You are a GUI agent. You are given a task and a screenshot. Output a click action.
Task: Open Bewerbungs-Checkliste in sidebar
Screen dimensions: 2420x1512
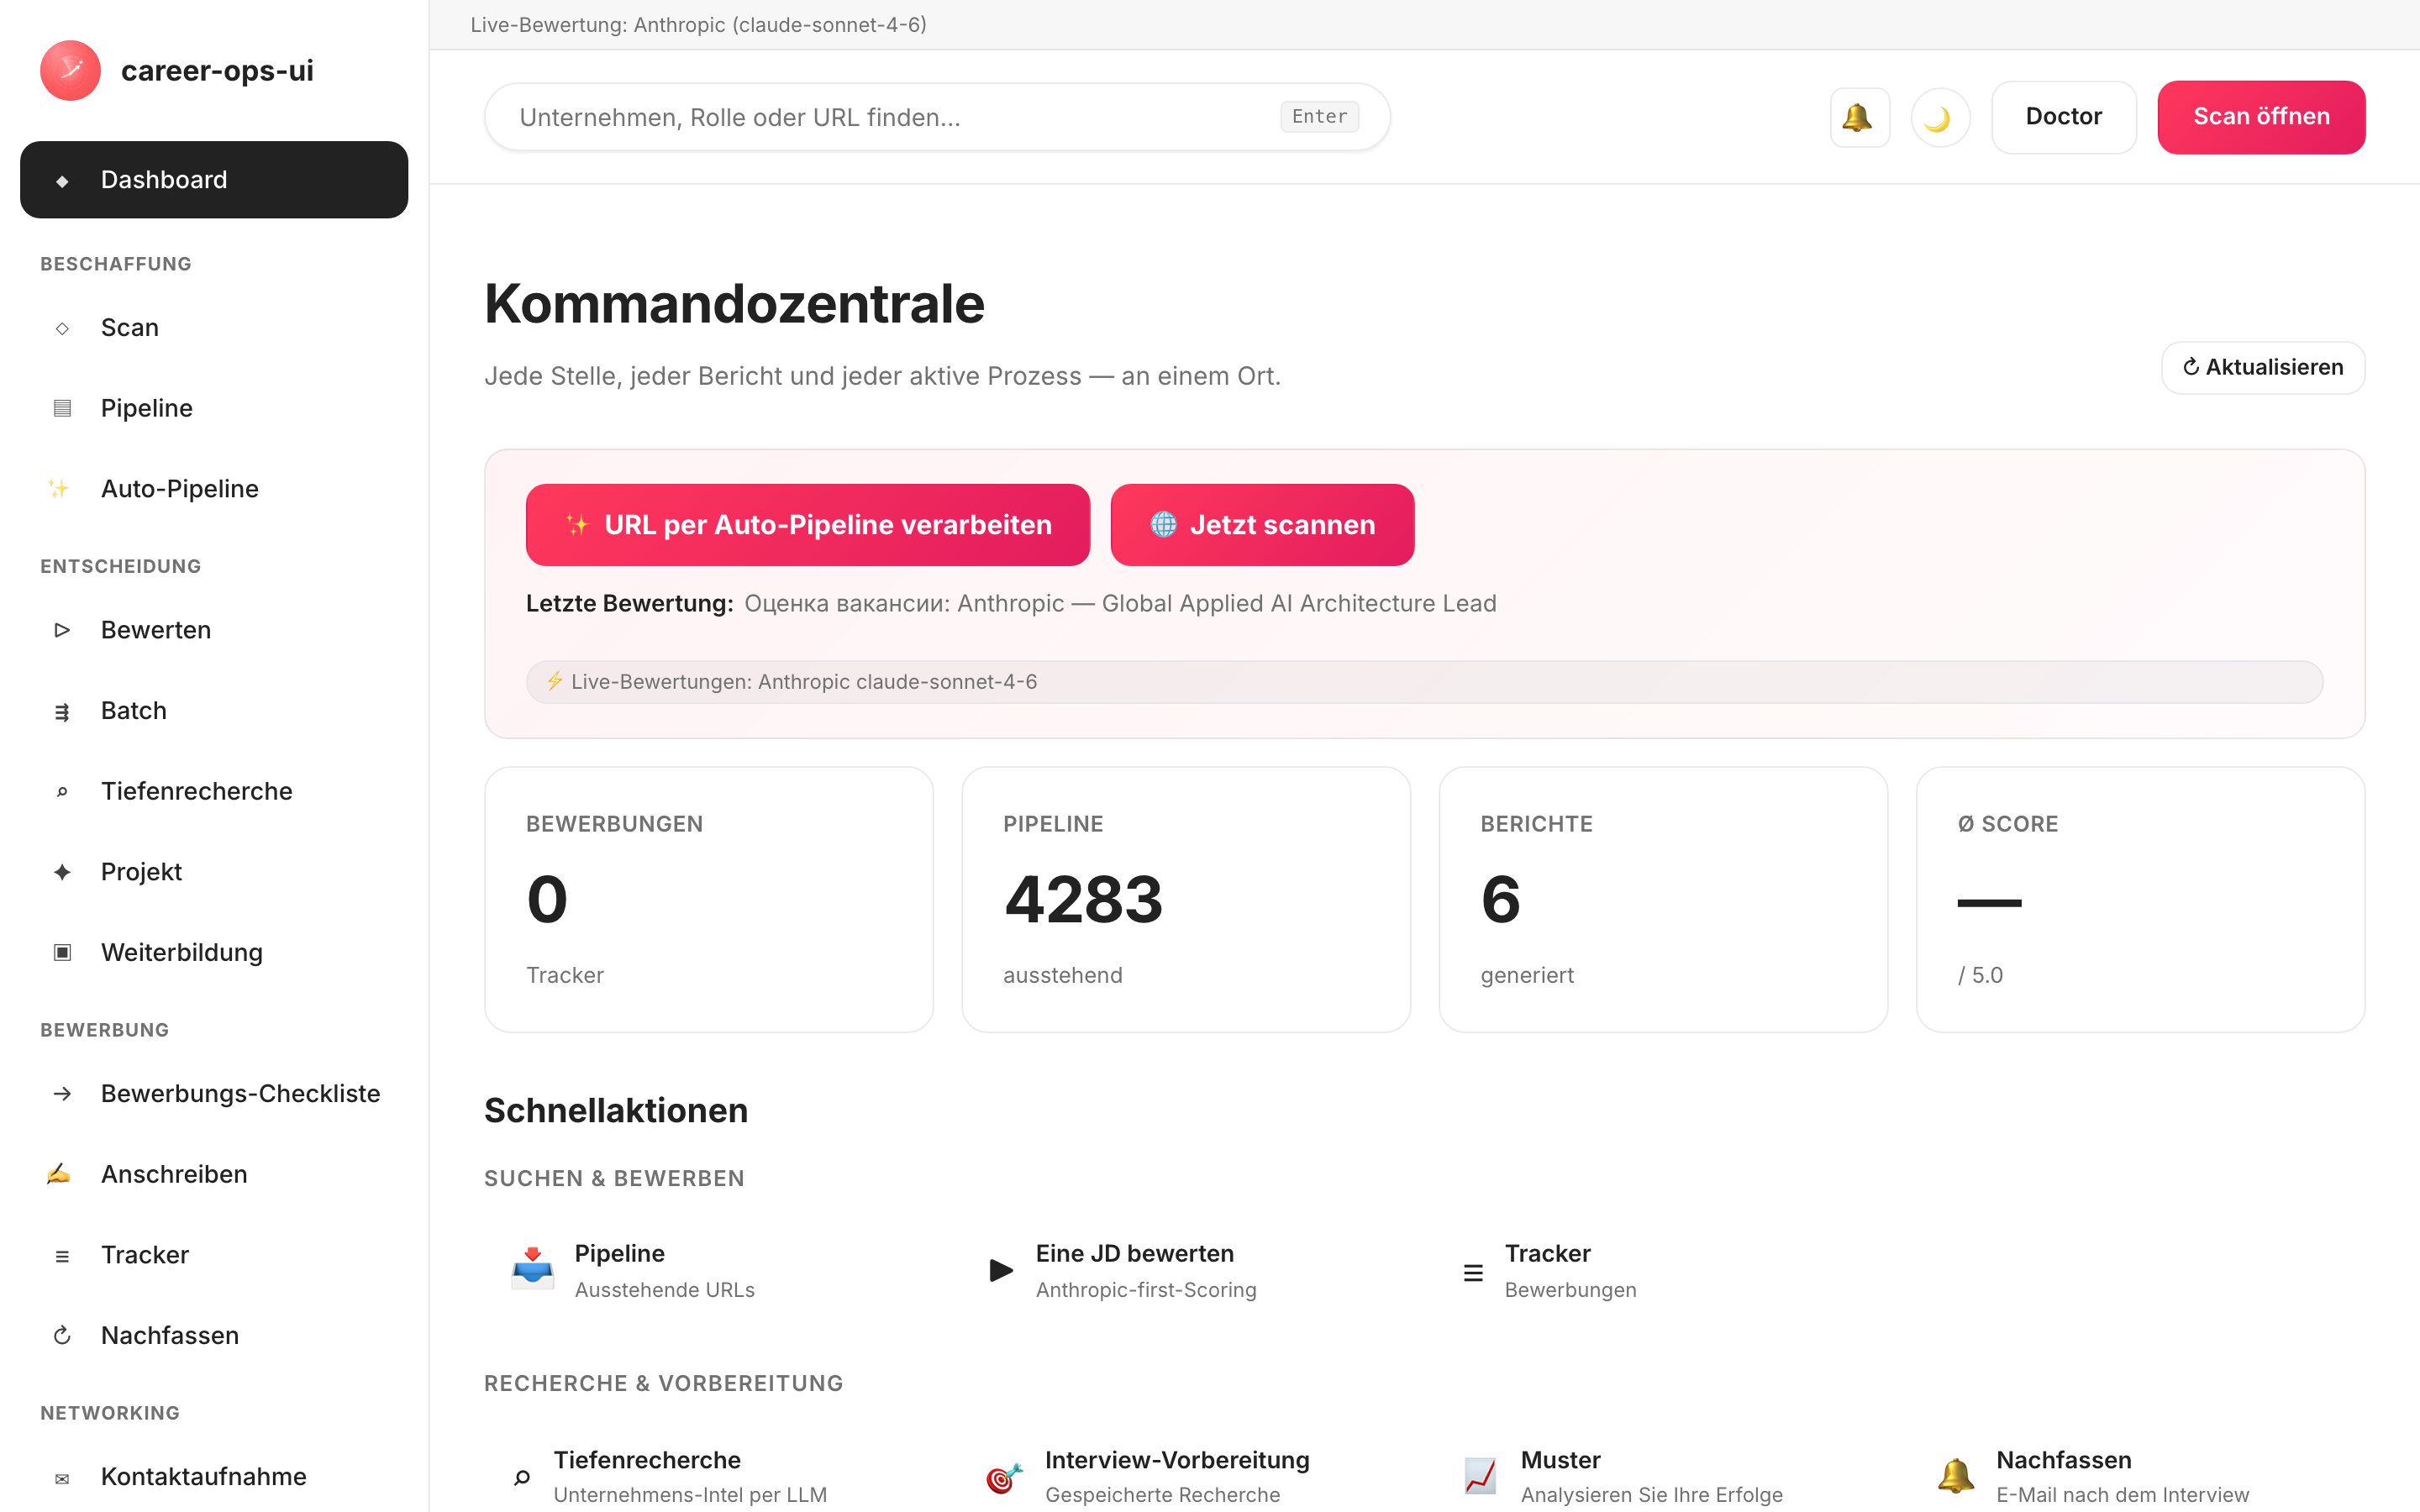click(x=214, y=1094)
